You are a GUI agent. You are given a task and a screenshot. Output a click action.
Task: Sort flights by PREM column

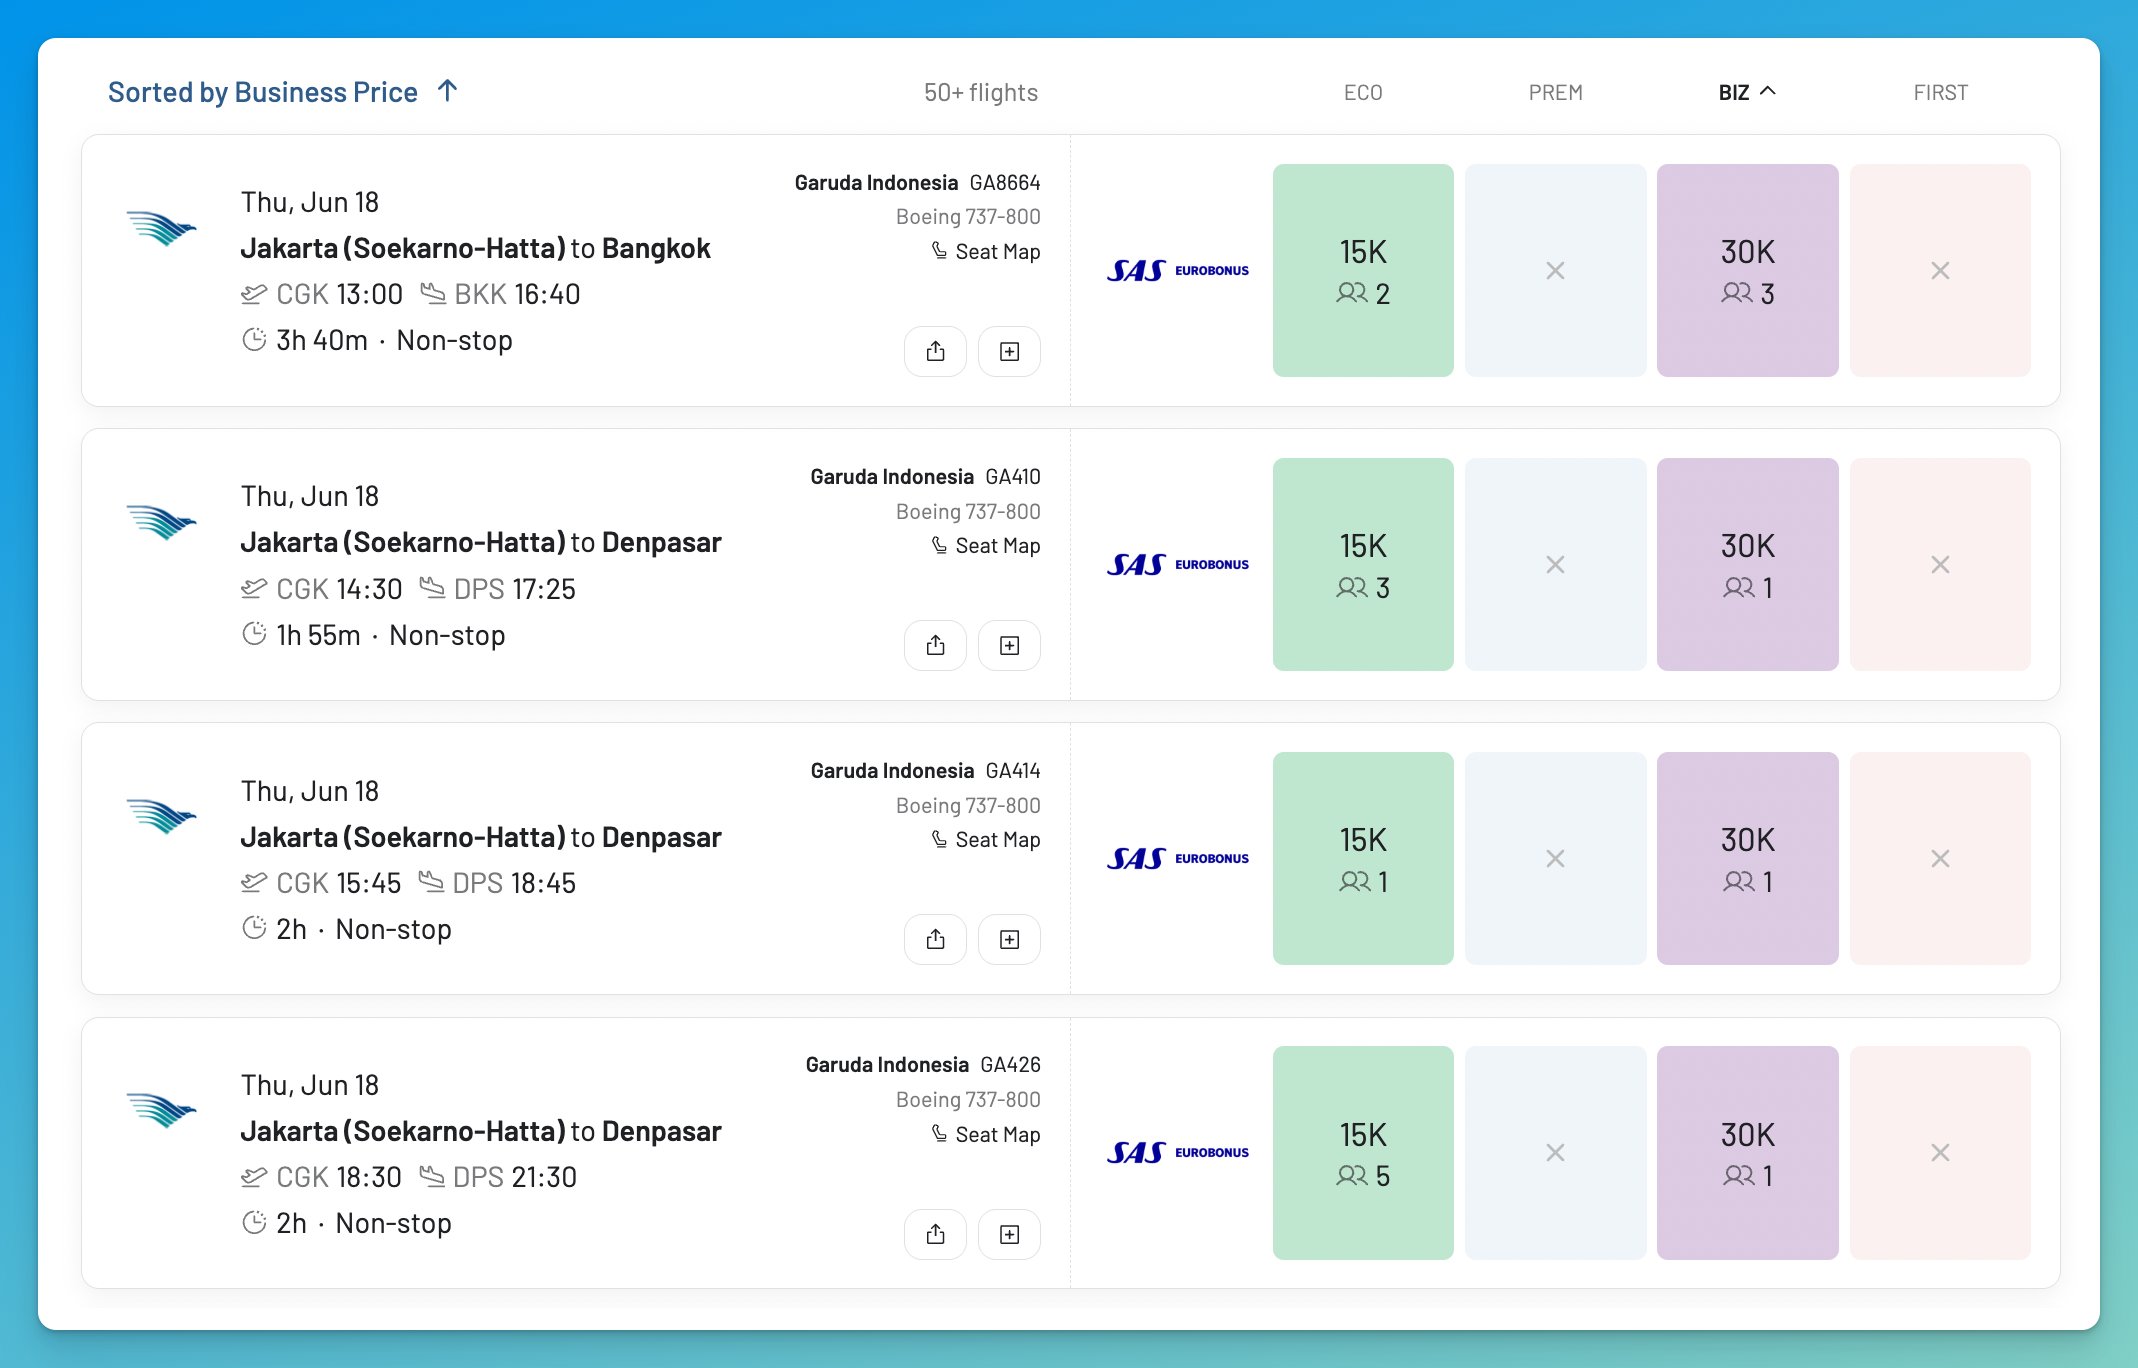(1555, 92)
